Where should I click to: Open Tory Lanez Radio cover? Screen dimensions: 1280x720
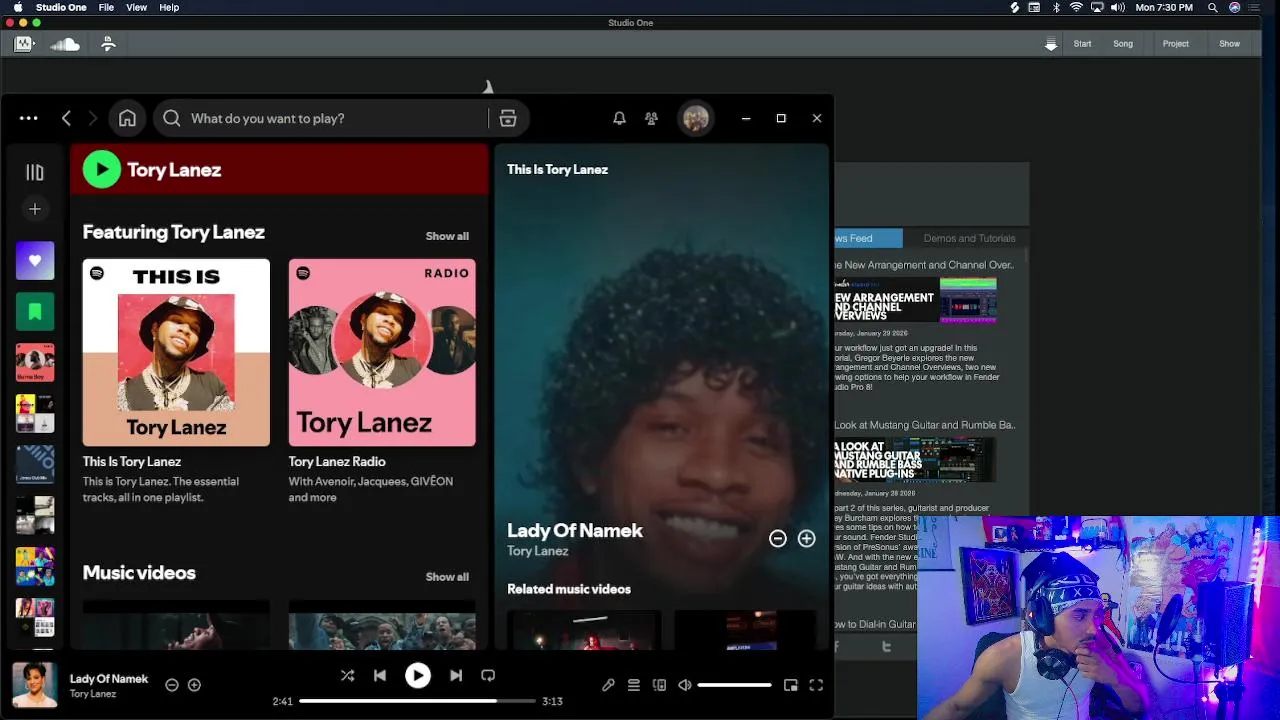click(x=382, y=352)
